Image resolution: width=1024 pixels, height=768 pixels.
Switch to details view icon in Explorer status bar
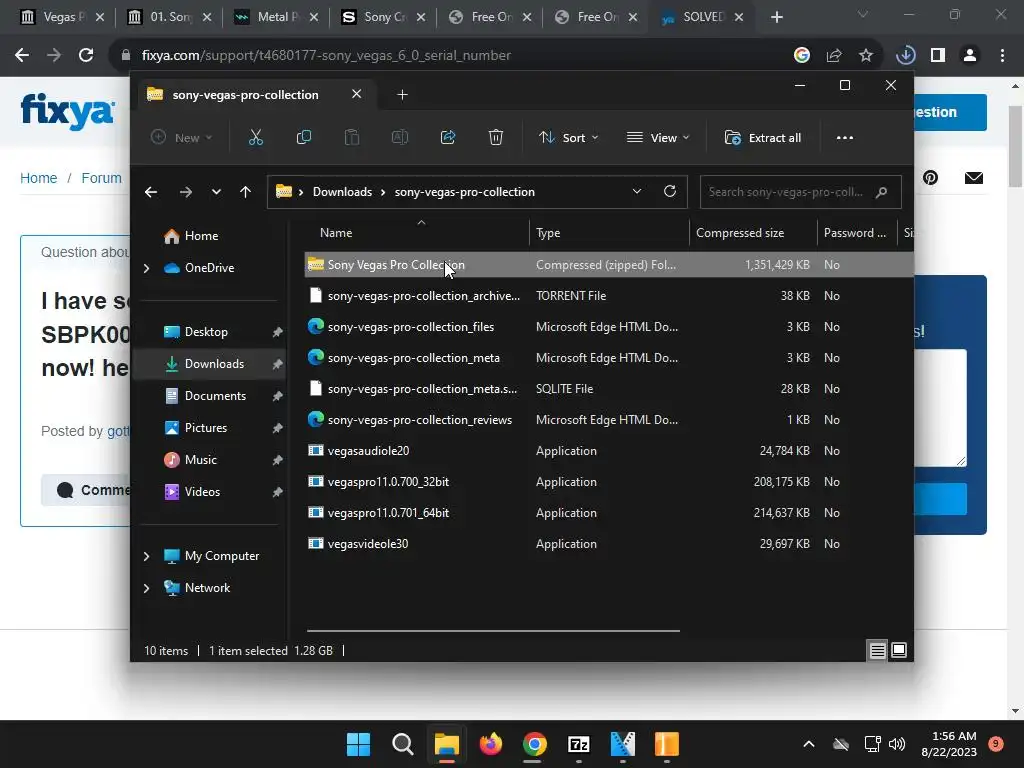(878, 650)
